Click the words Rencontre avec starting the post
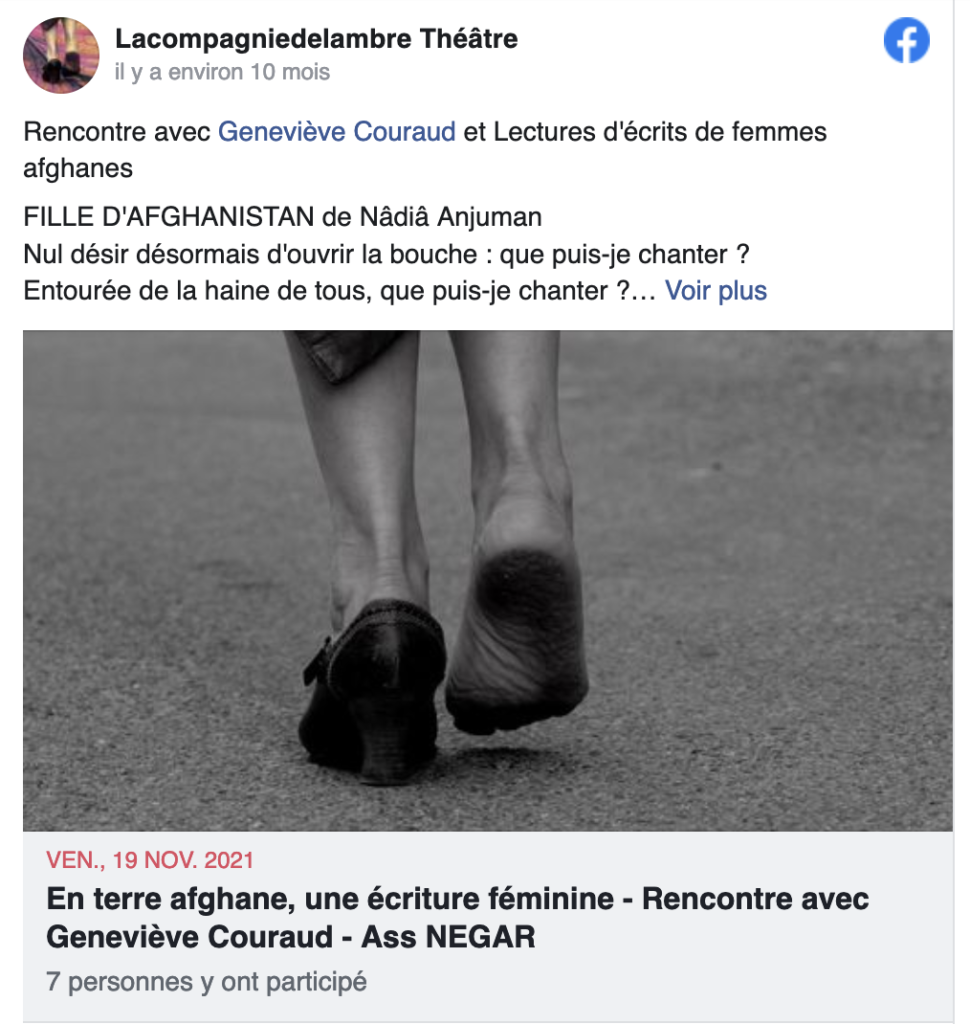This screenshot has width=970, height=1024. tap(117, 132)
